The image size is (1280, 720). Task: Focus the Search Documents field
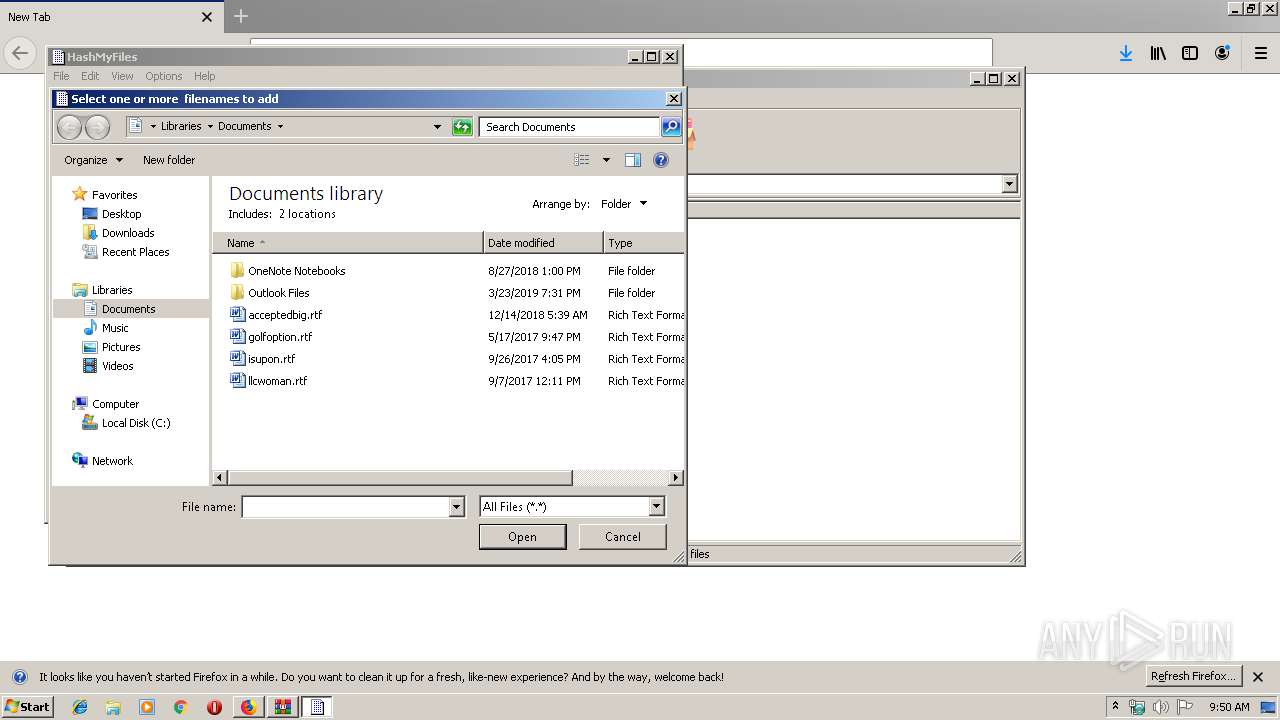click(569, 127)
